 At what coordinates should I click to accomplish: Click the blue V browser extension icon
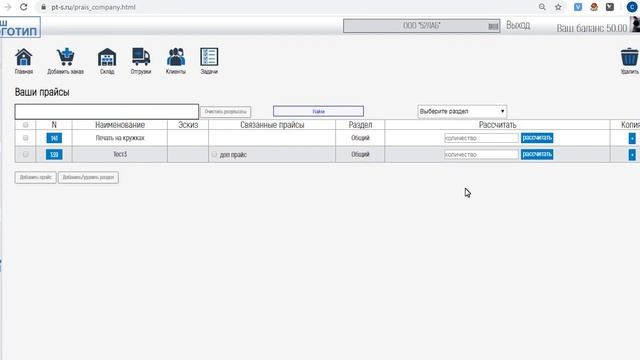pyautogui.click(x=578, y=7)
